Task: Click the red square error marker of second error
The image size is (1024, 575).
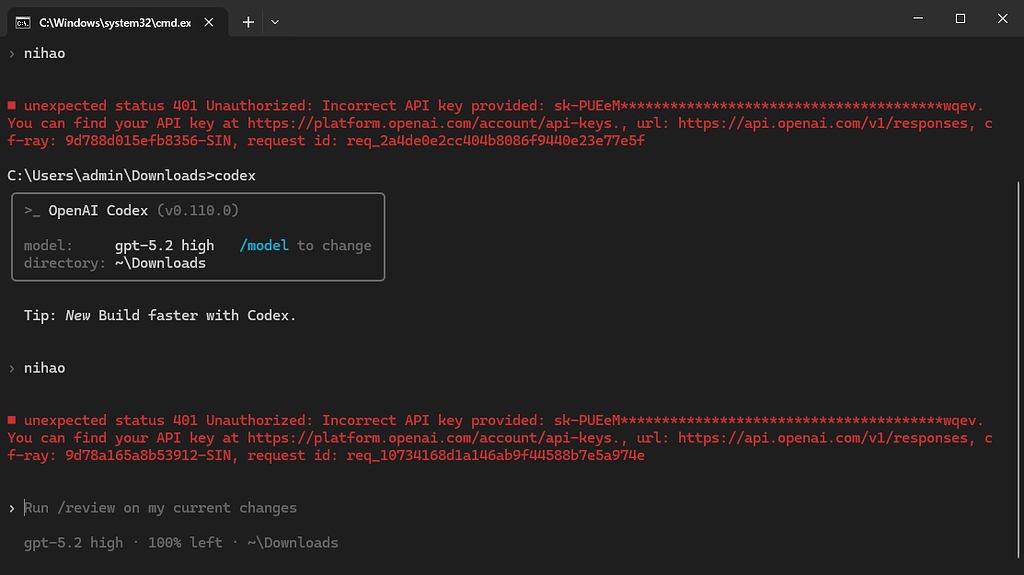Action: point(12,420)
